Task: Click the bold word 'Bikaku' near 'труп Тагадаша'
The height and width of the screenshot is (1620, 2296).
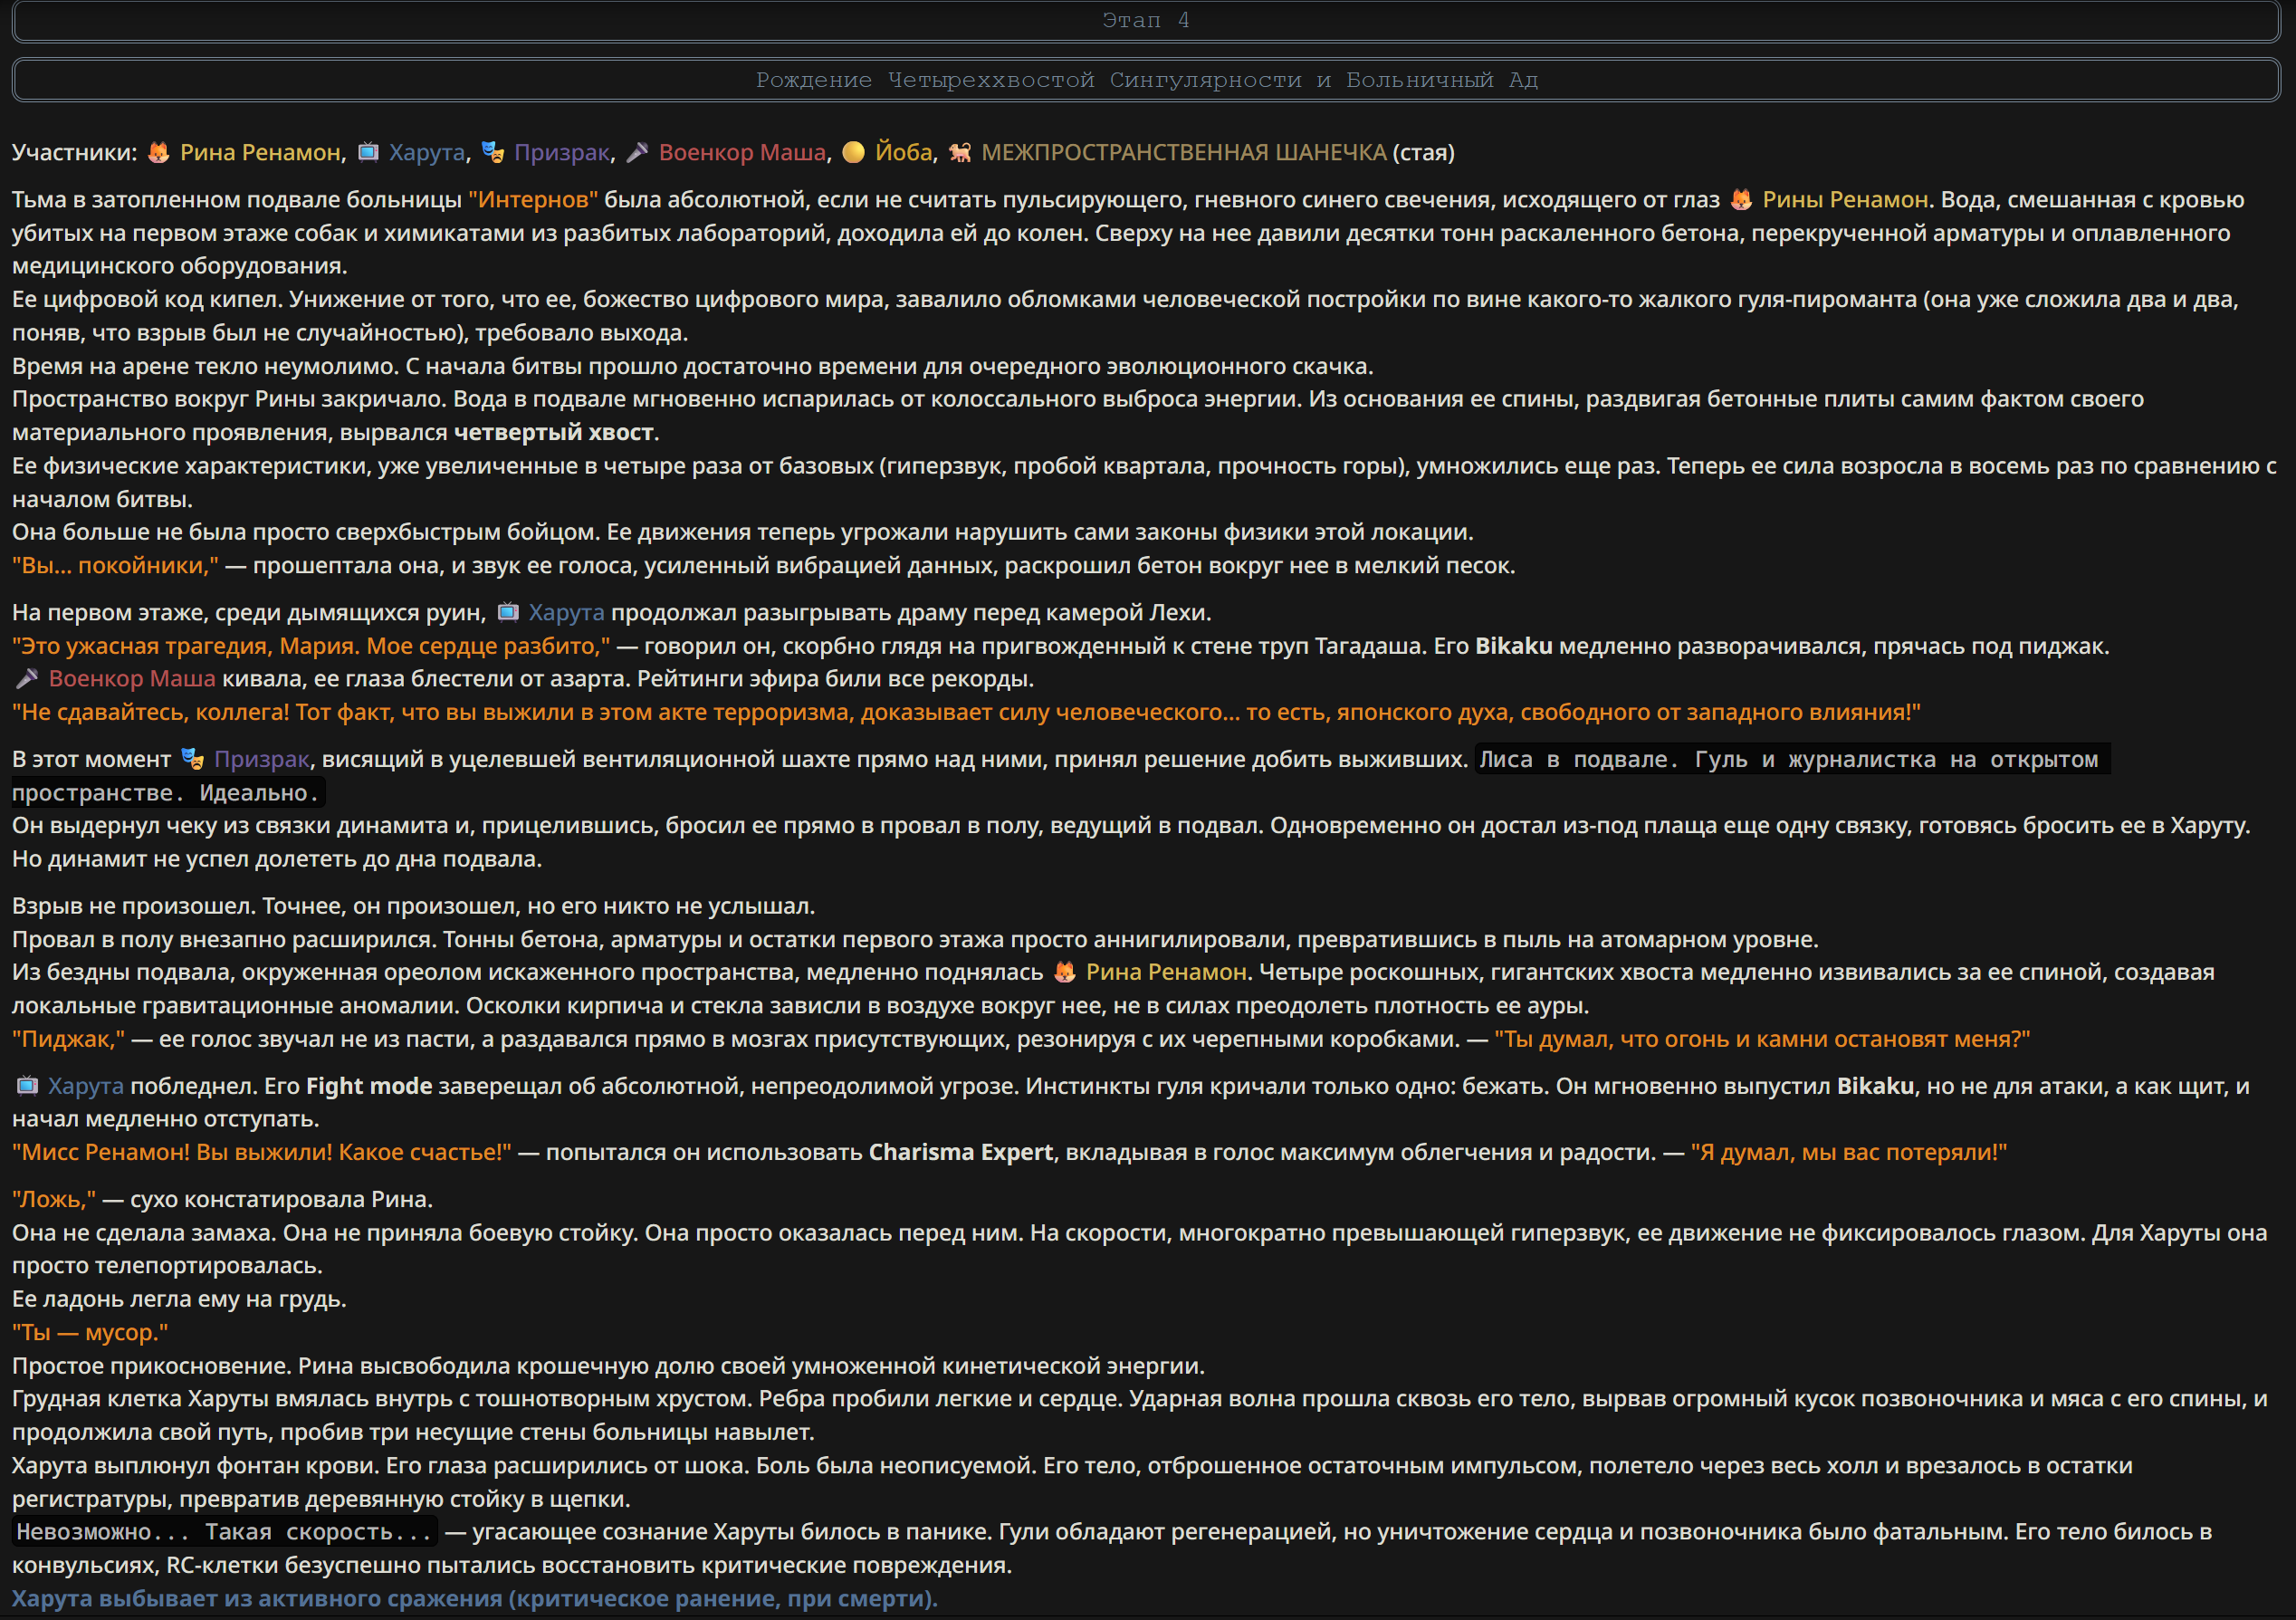Action: (1514, 646)
